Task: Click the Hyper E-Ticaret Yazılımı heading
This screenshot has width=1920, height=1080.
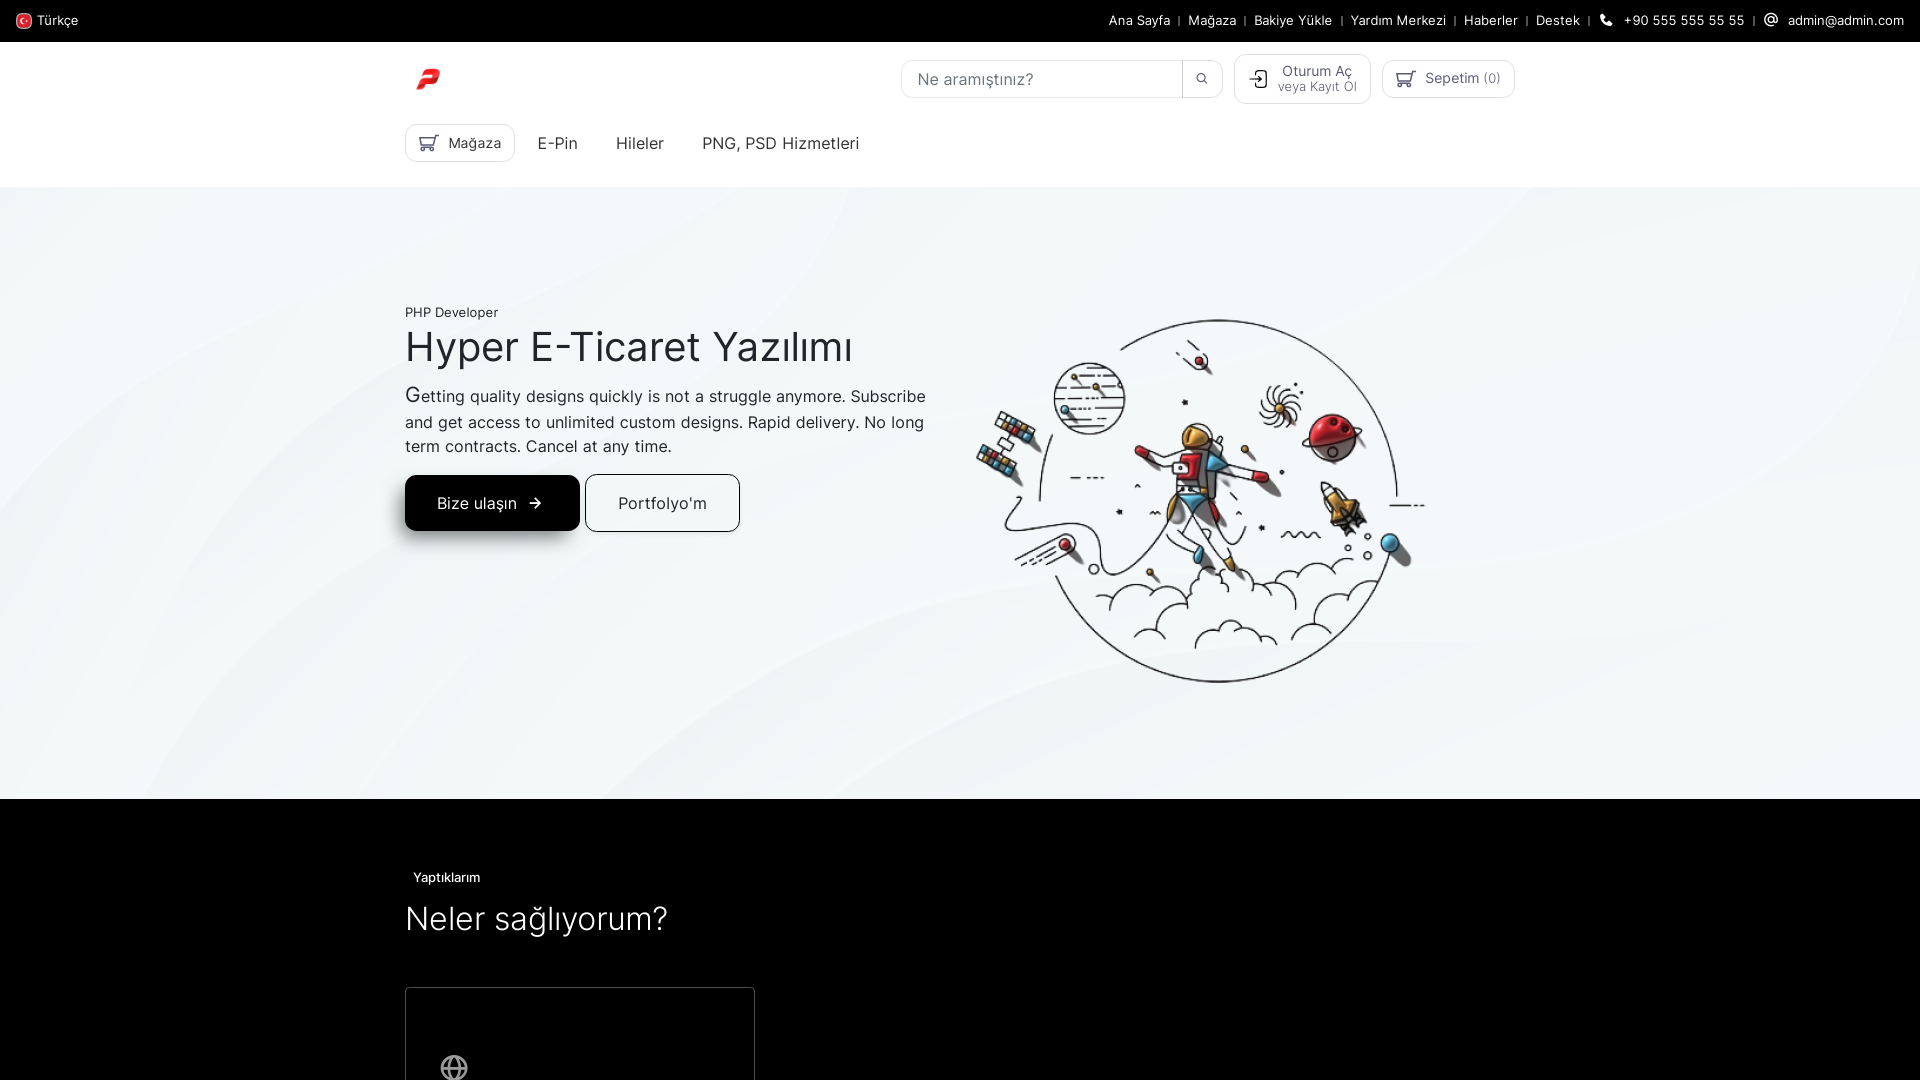Action: point(628,347)
